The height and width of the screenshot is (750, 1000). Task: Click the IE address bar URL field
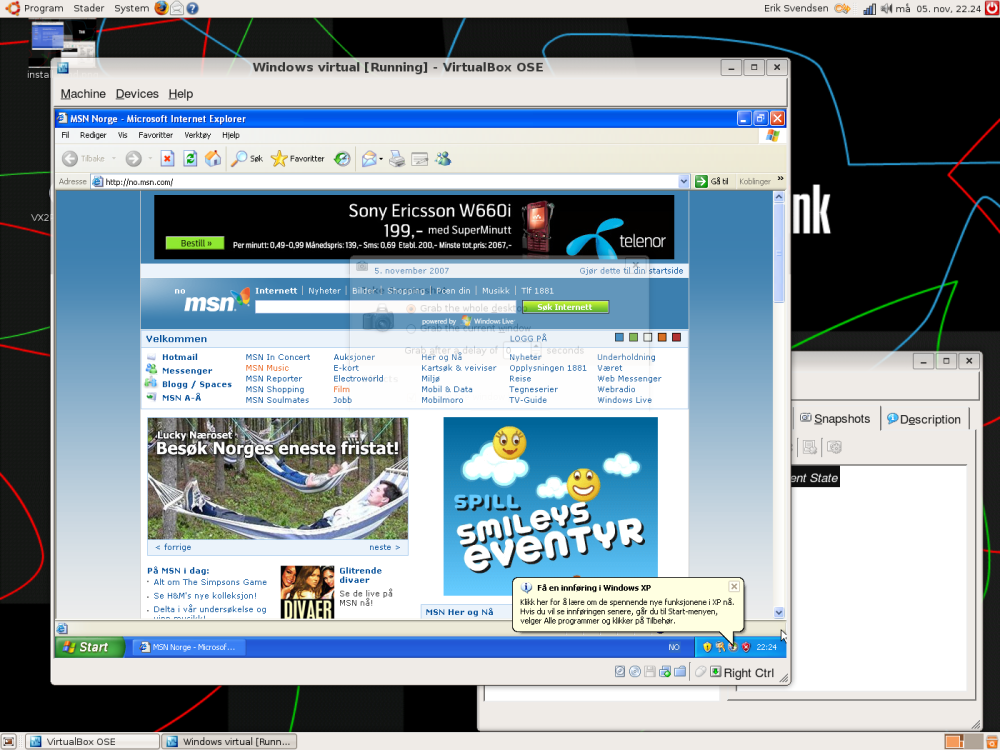click(390, 182)
